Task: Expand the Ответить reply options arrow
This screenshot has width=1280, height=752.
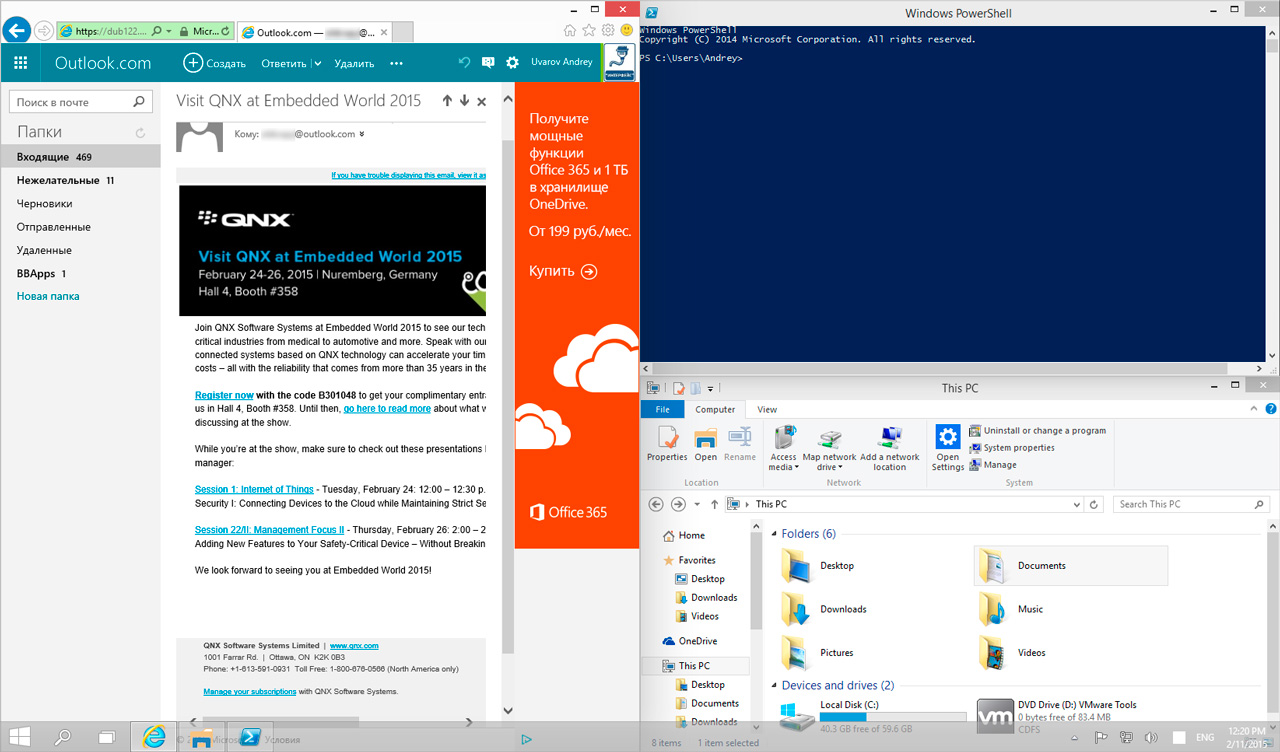Action: point(317,63)
